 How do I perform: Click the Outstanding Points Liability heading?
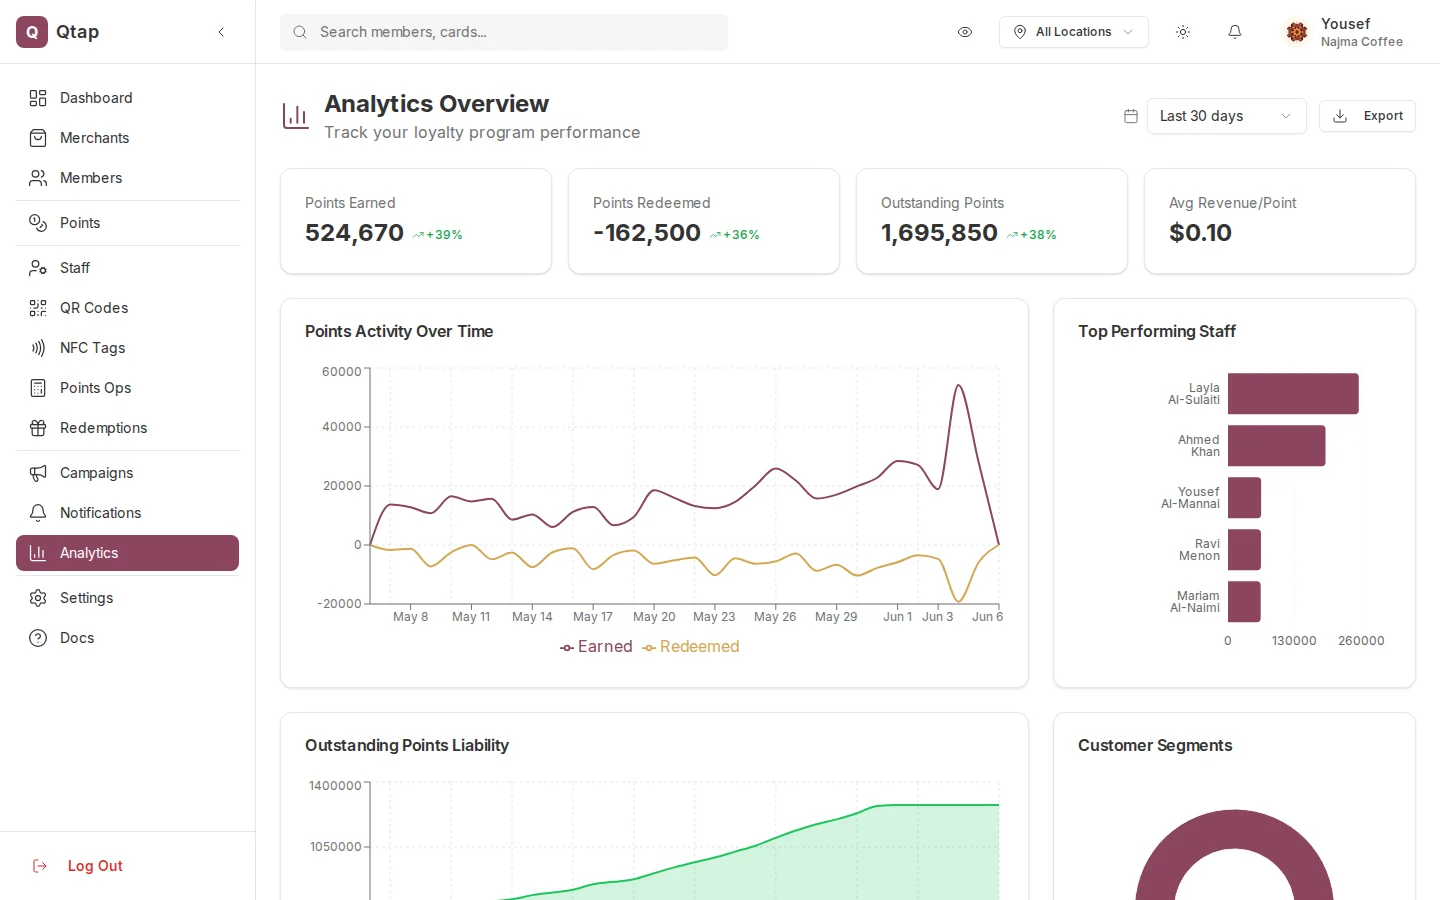[407, 745]
